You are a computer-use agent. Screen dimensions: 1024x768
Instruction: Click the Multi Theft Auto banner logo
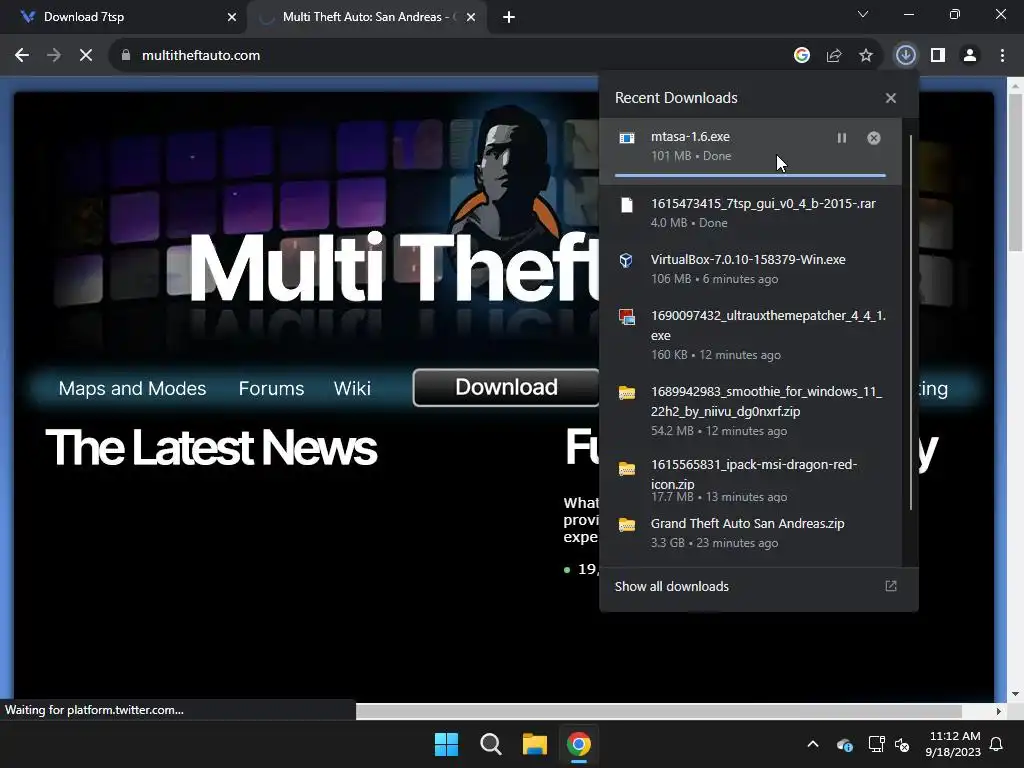(x=395, y=268)
